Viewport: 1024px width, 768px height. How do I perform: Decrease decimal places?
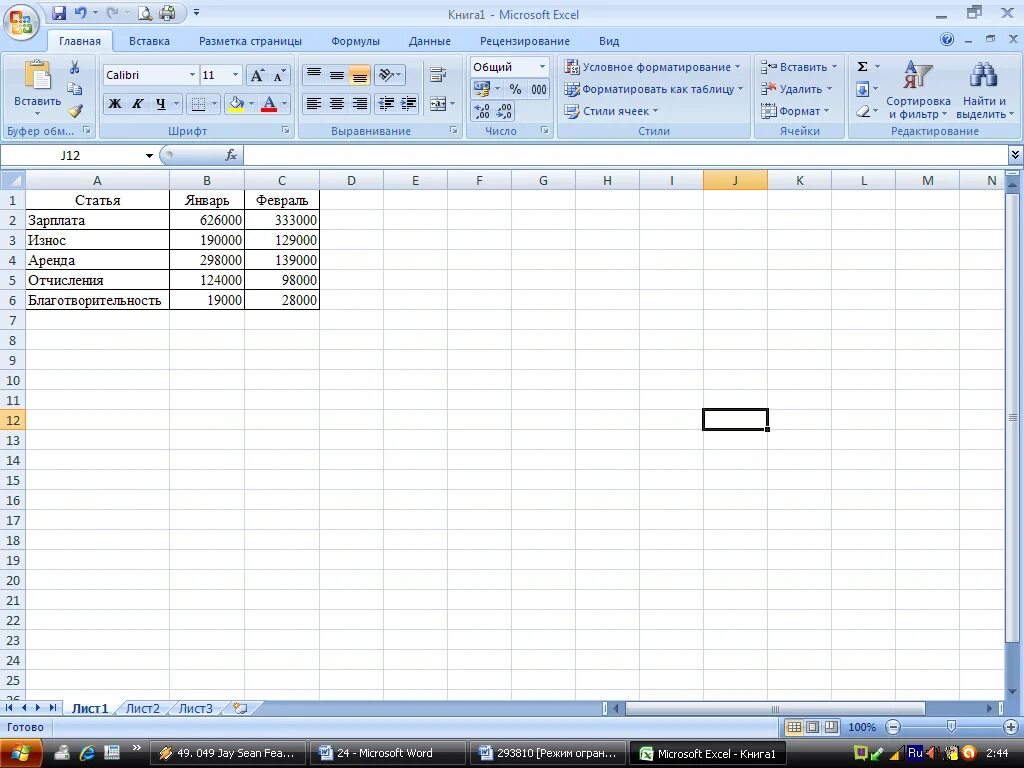click(504, 111)
